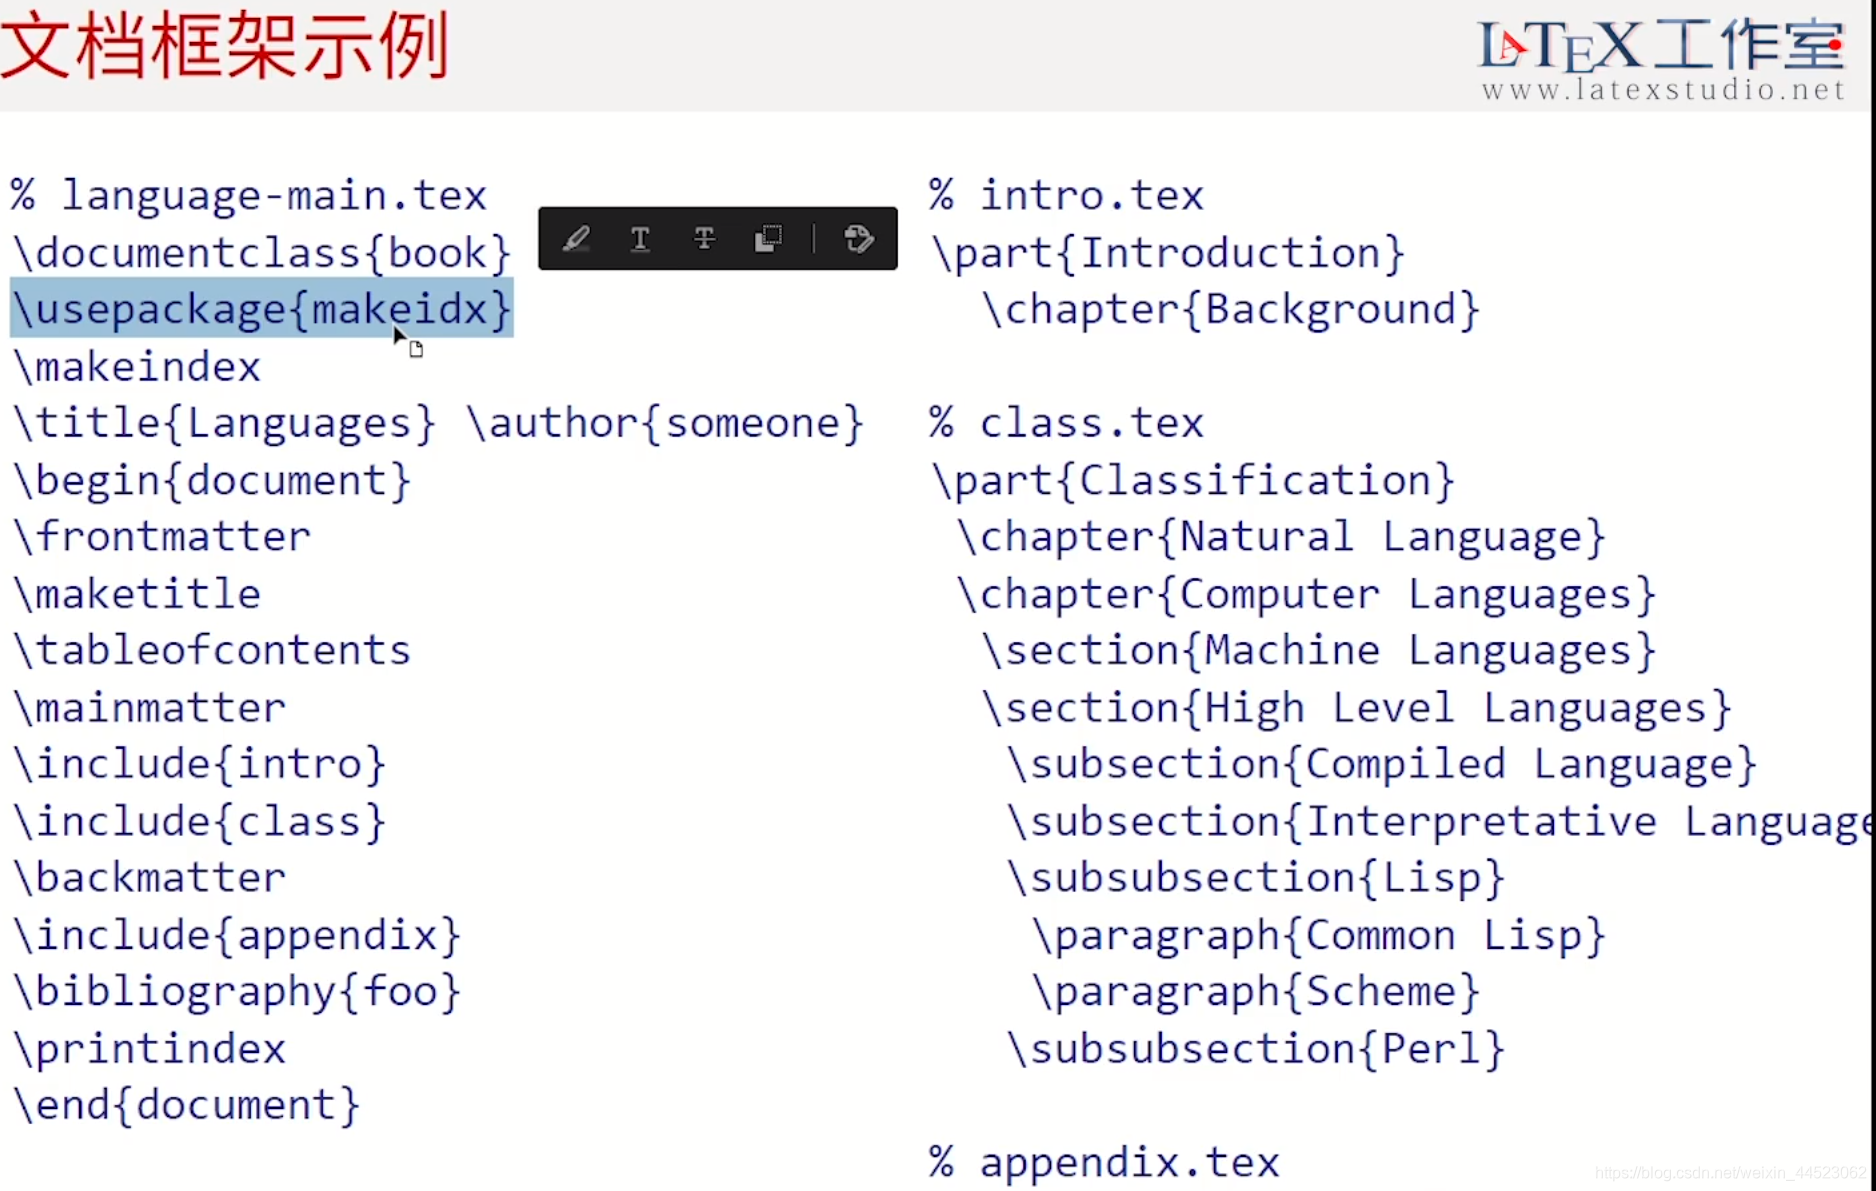This screenshot has height=1191, width=1876.
Task: Click the \chapter{Computer Languages} line
Action: tap(1306, 594)
